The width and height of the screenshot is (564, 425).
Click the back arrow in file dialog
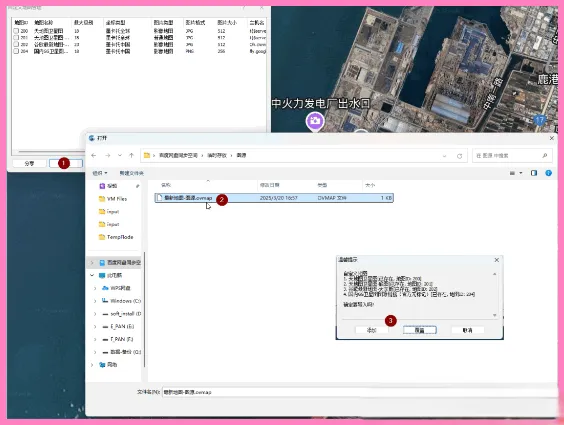94,155
